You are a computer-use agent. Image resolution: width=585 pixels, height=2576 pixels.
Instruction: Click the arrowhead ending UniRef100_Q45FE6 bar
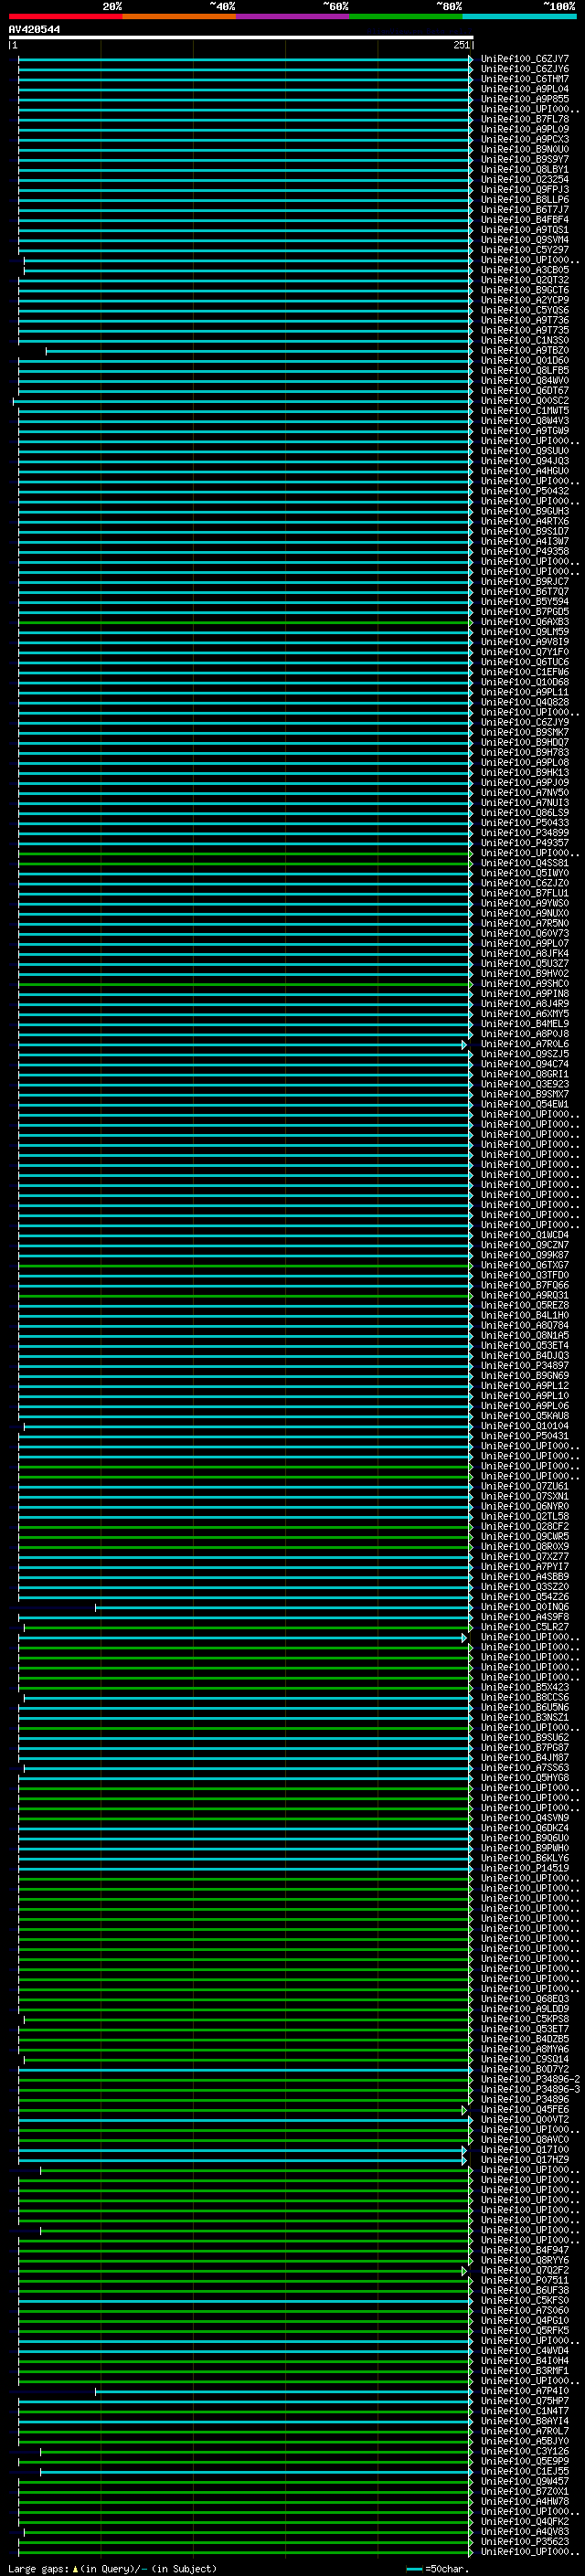tap(464, 2109)
